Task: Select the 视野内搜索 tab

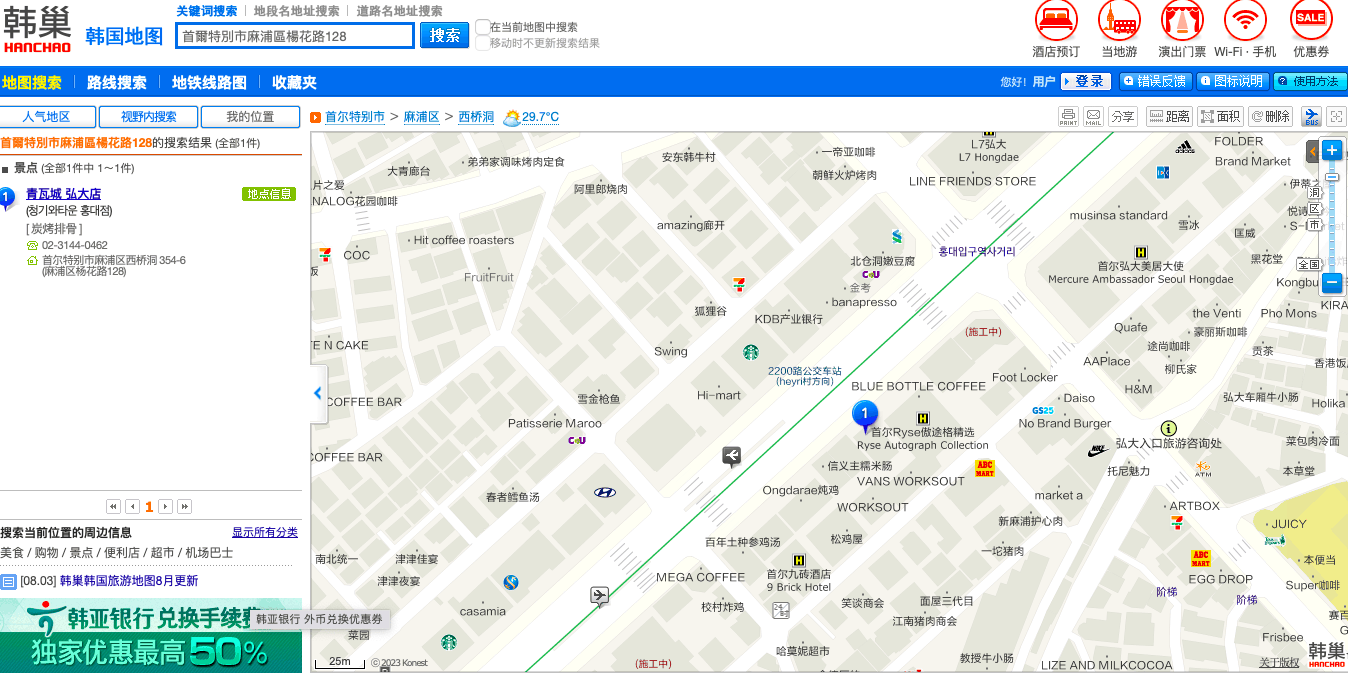Action: point(146,116)
